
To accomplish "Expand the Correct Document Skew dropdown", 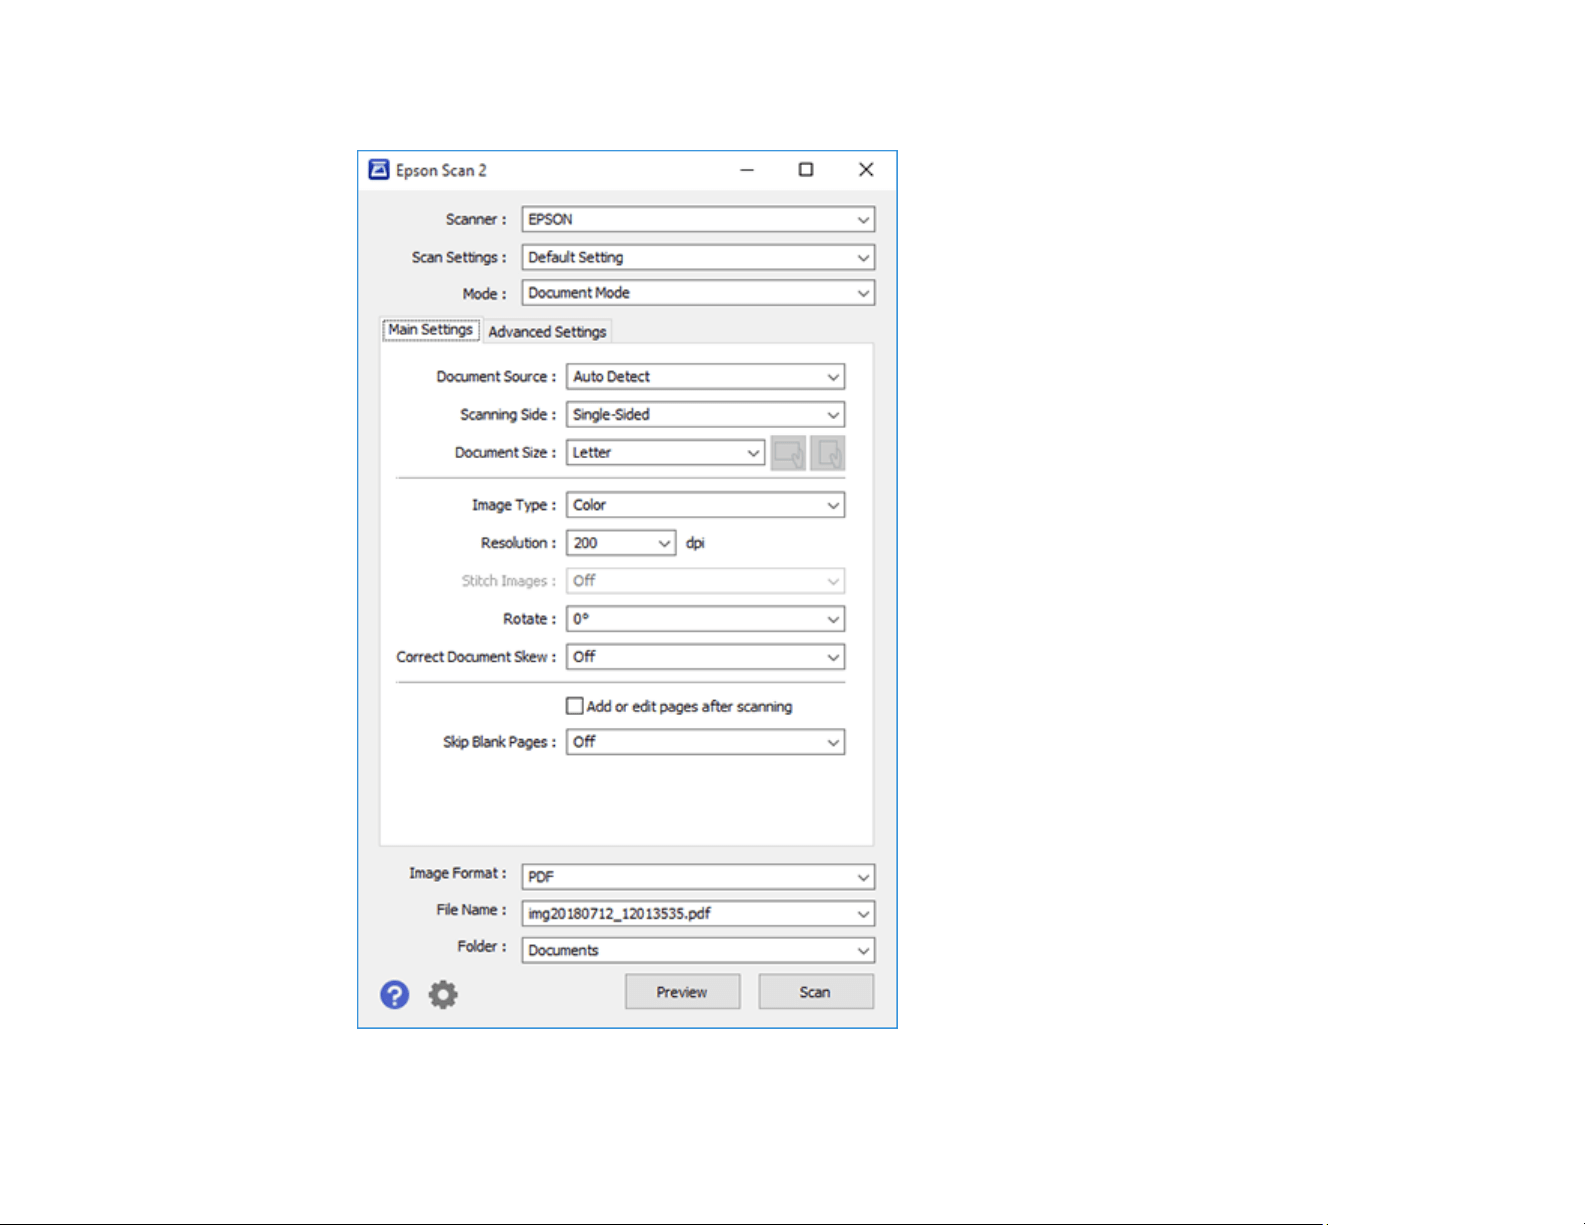I will 705,657.
